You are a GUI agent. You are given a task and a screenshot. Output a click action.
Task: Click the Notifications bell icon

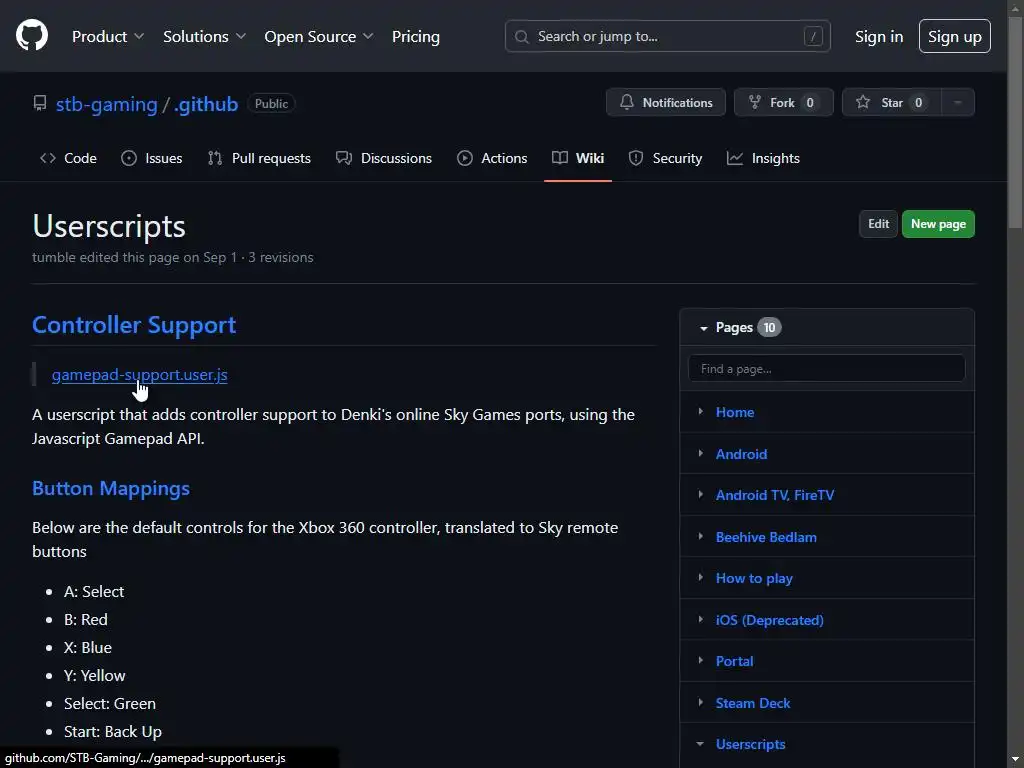(626, 102)
